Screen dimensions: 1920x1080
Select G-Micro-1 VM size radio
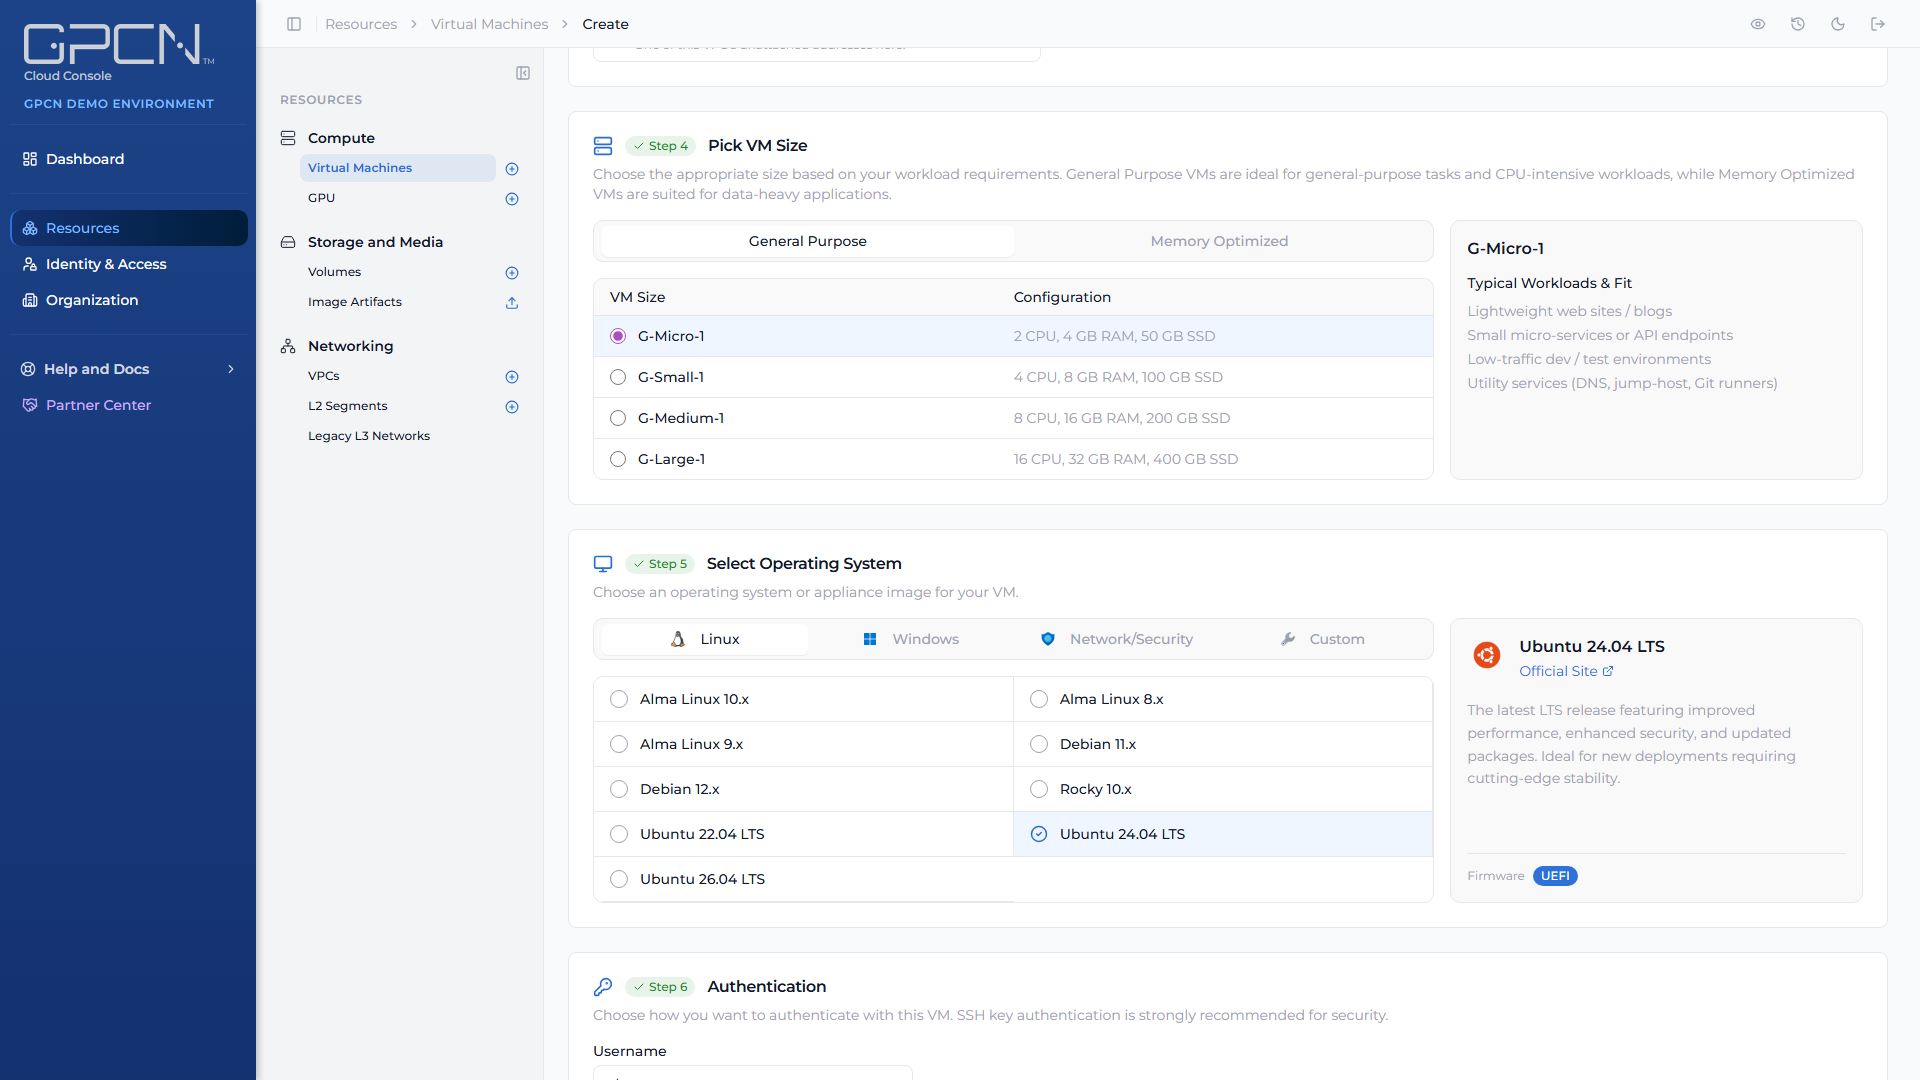pos(618,336)
